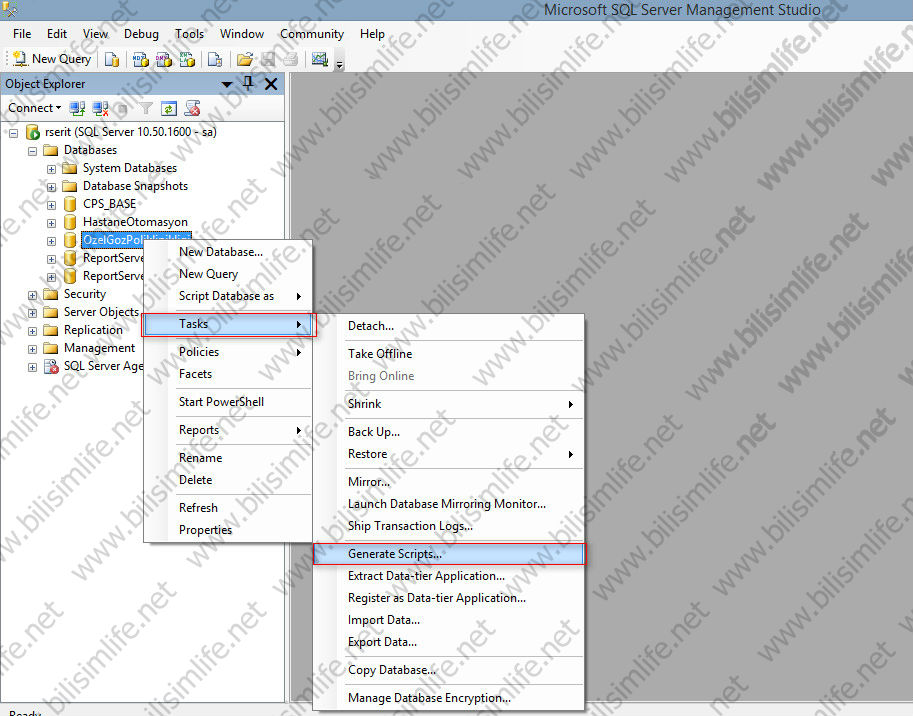Choose Back Up... from the Tasks submenu
The height and width of the screenshot is (716, 913).
pos(448,432)
